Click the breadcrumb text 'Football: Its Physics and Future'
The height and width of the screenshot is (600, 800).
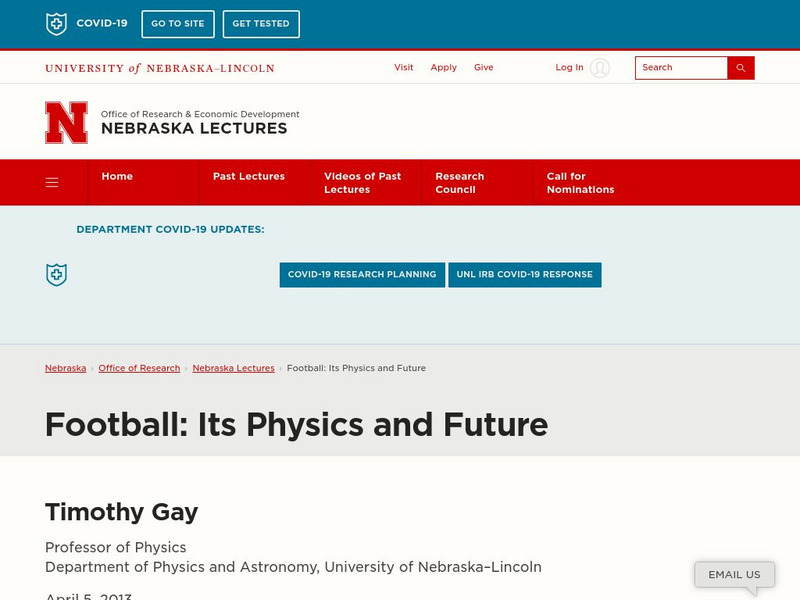[356, 368]
